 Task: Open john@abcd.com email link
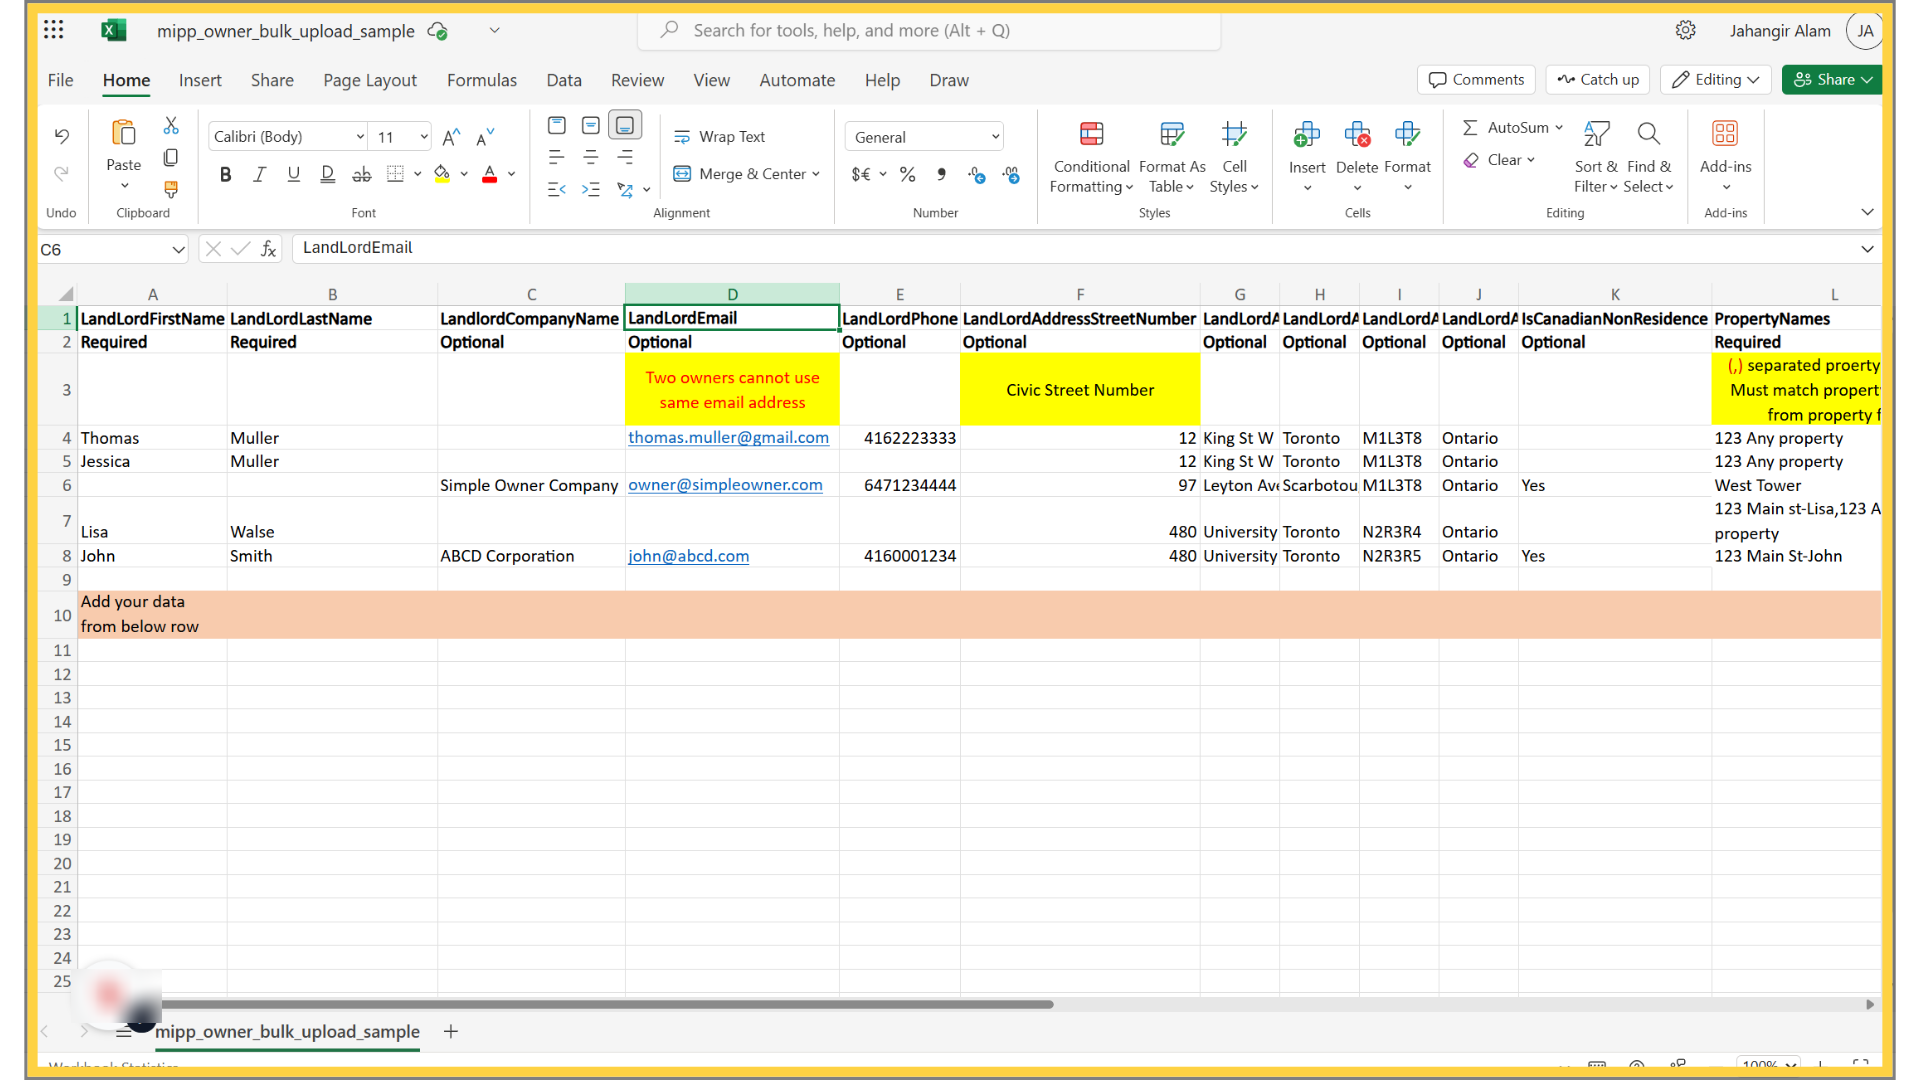[x=688, y=556]
